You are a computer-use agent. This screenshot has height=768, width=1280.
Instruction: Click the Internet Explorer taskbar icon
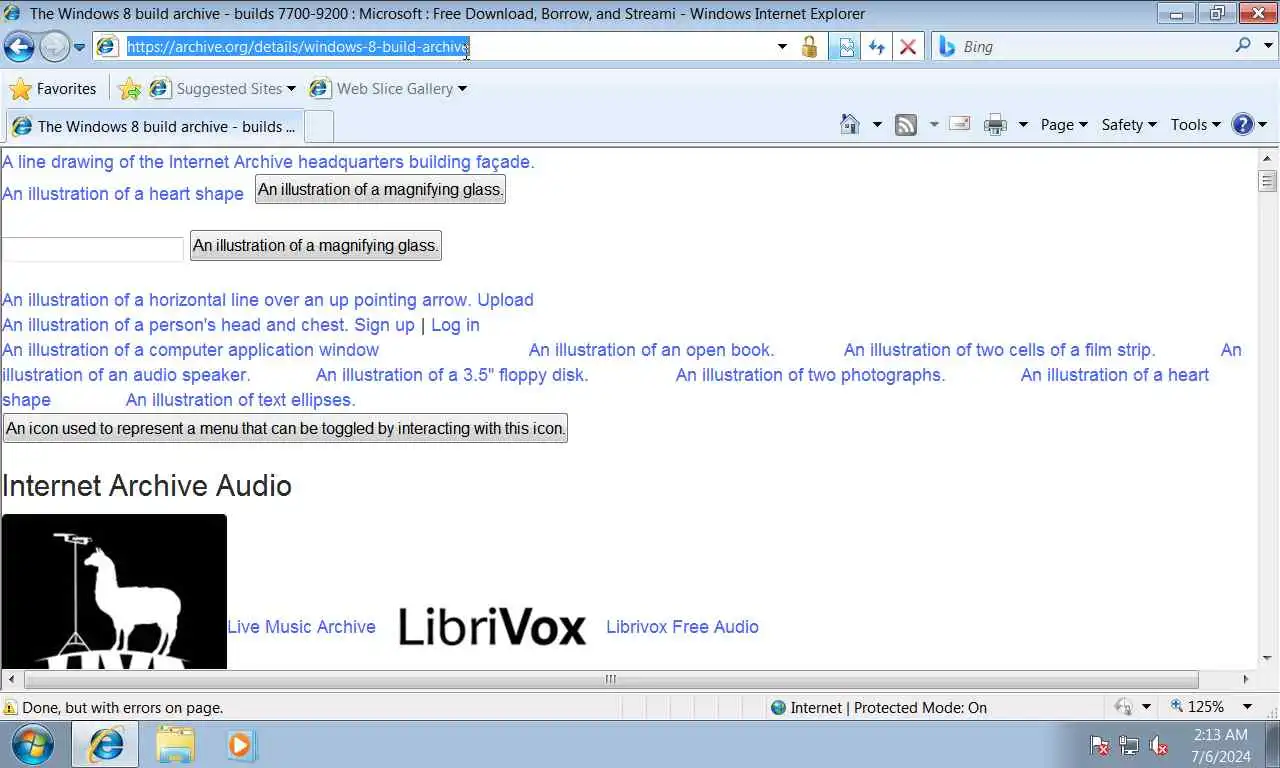pos(105,745)
